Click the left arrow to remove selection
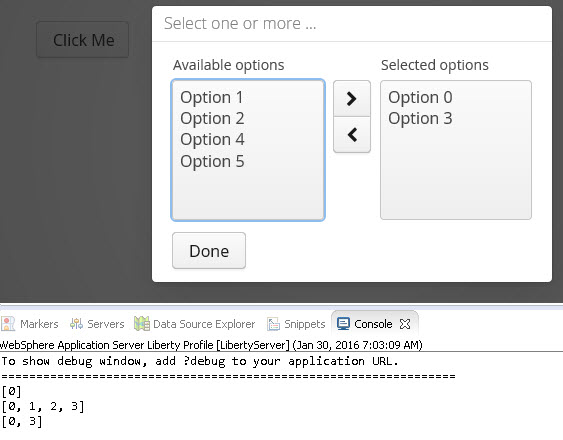Screen dimensions: 563x440 click(352, 135)
